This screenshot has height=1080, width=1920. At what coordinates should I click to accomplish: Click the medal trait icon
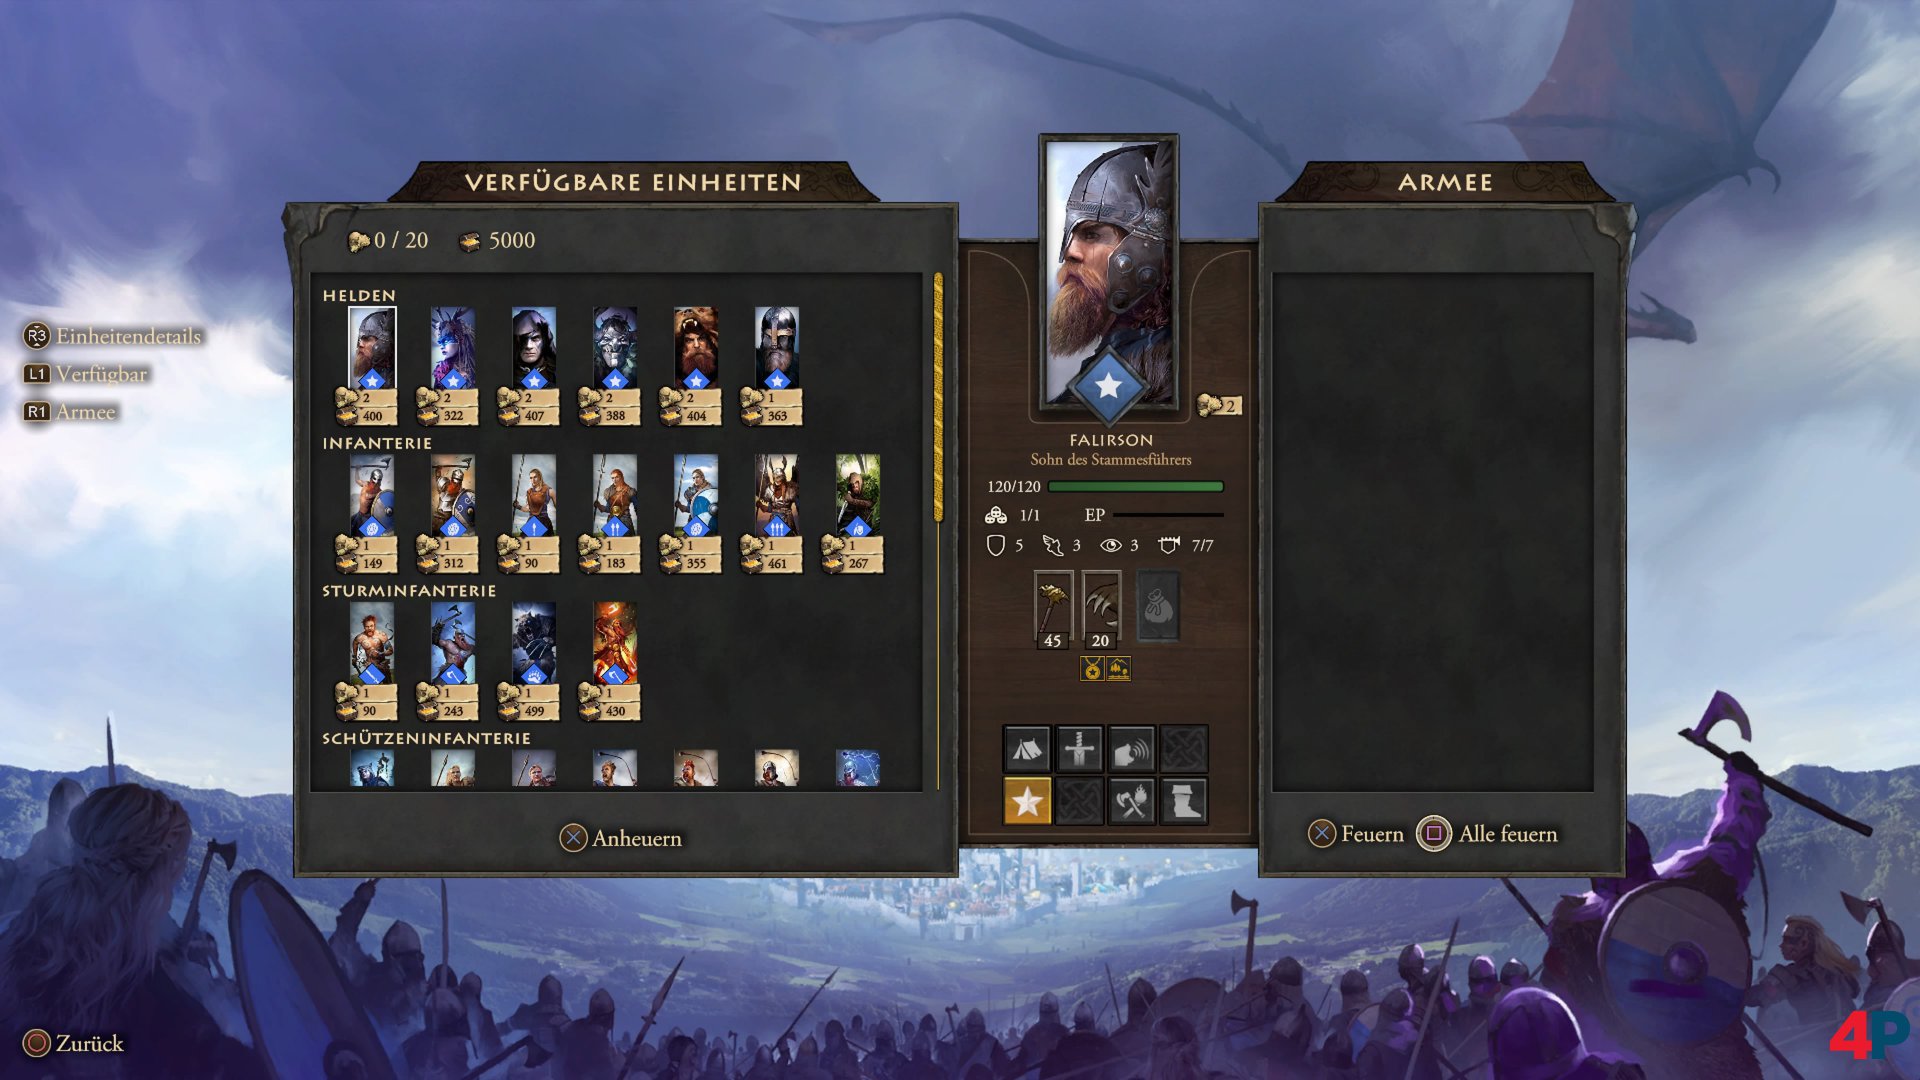[x=1092, y=669]
